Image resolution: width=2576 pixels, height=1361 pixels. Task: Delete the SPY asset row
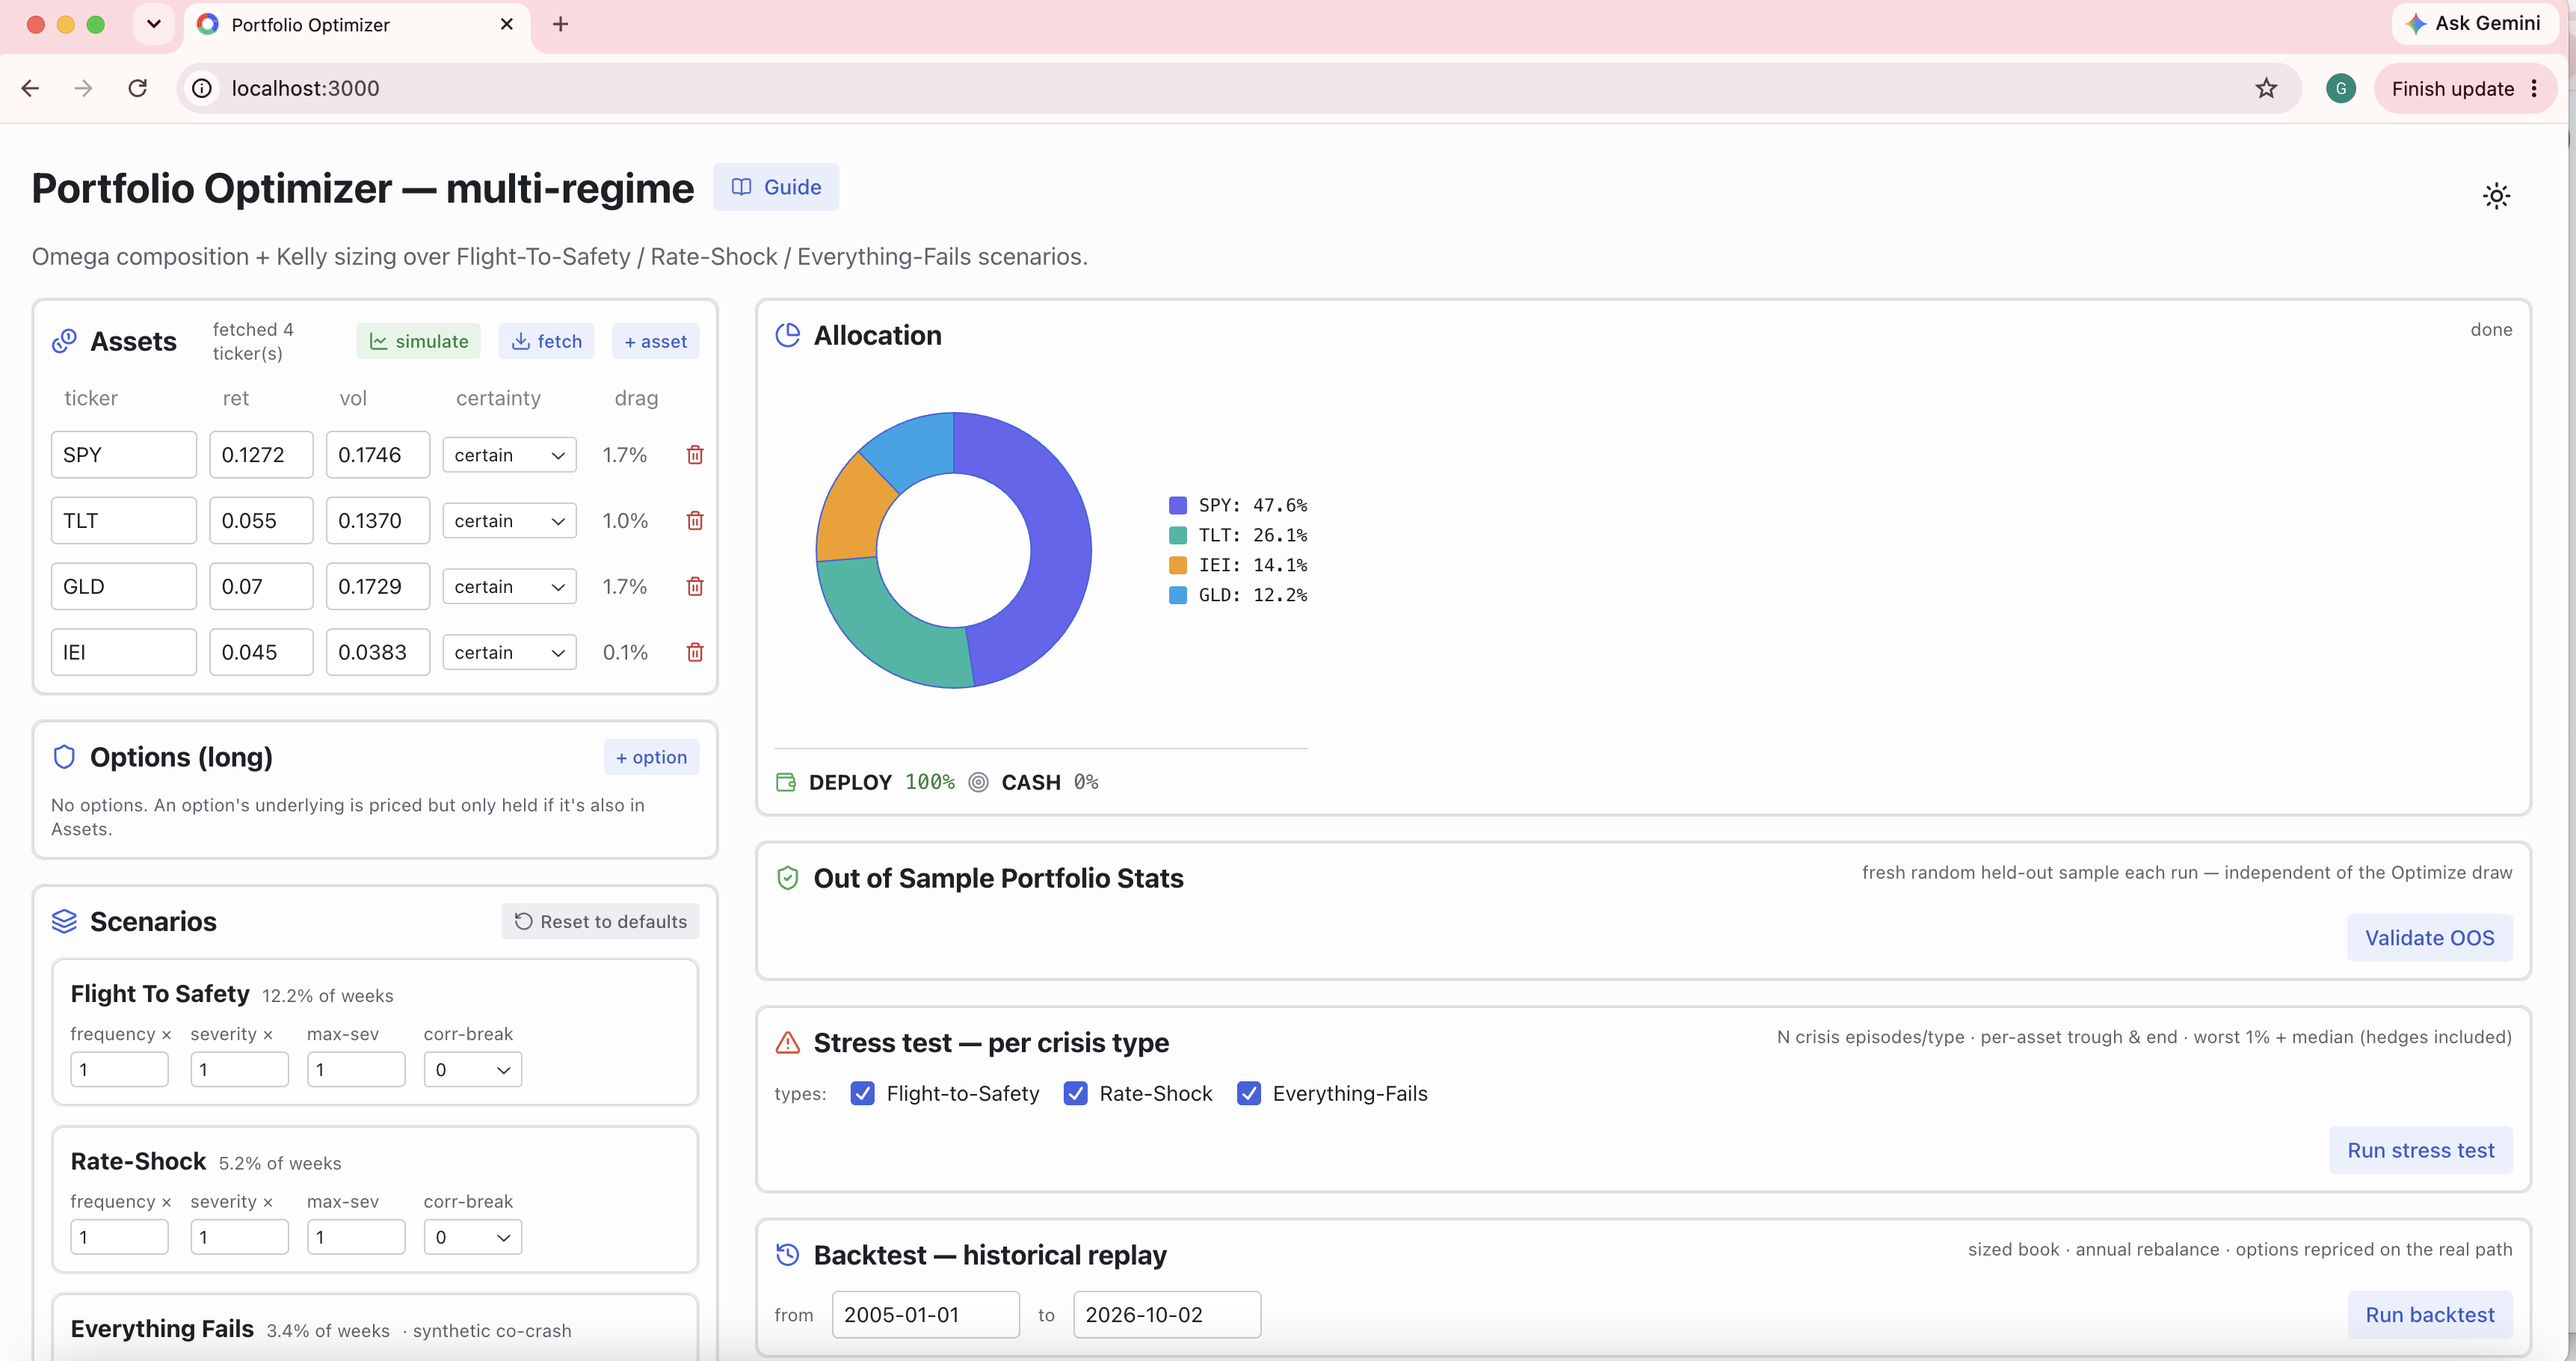(x=695, y=455)
